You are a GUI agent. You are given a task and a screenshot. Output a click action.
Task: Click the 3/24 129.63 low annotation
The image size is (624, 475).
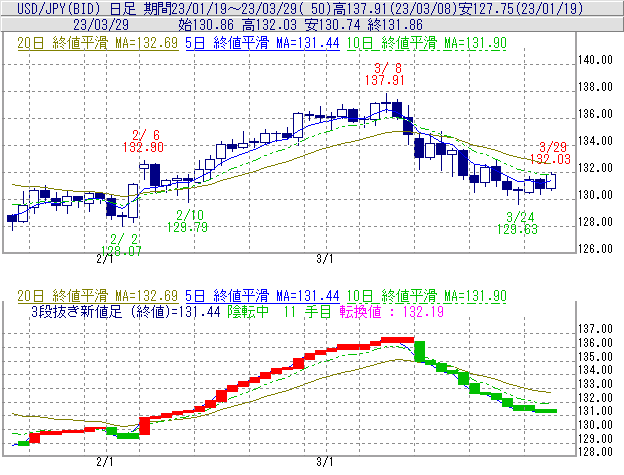(517, 223)
